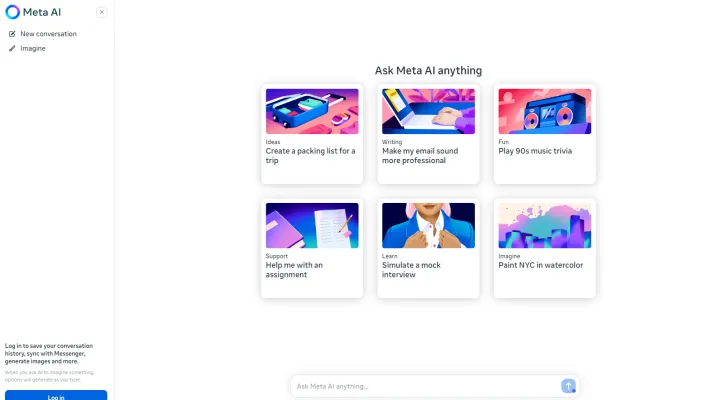The height and width of the screenshot is (400, 708).
Task: Click the Log in button
Action: click(56, 395)
